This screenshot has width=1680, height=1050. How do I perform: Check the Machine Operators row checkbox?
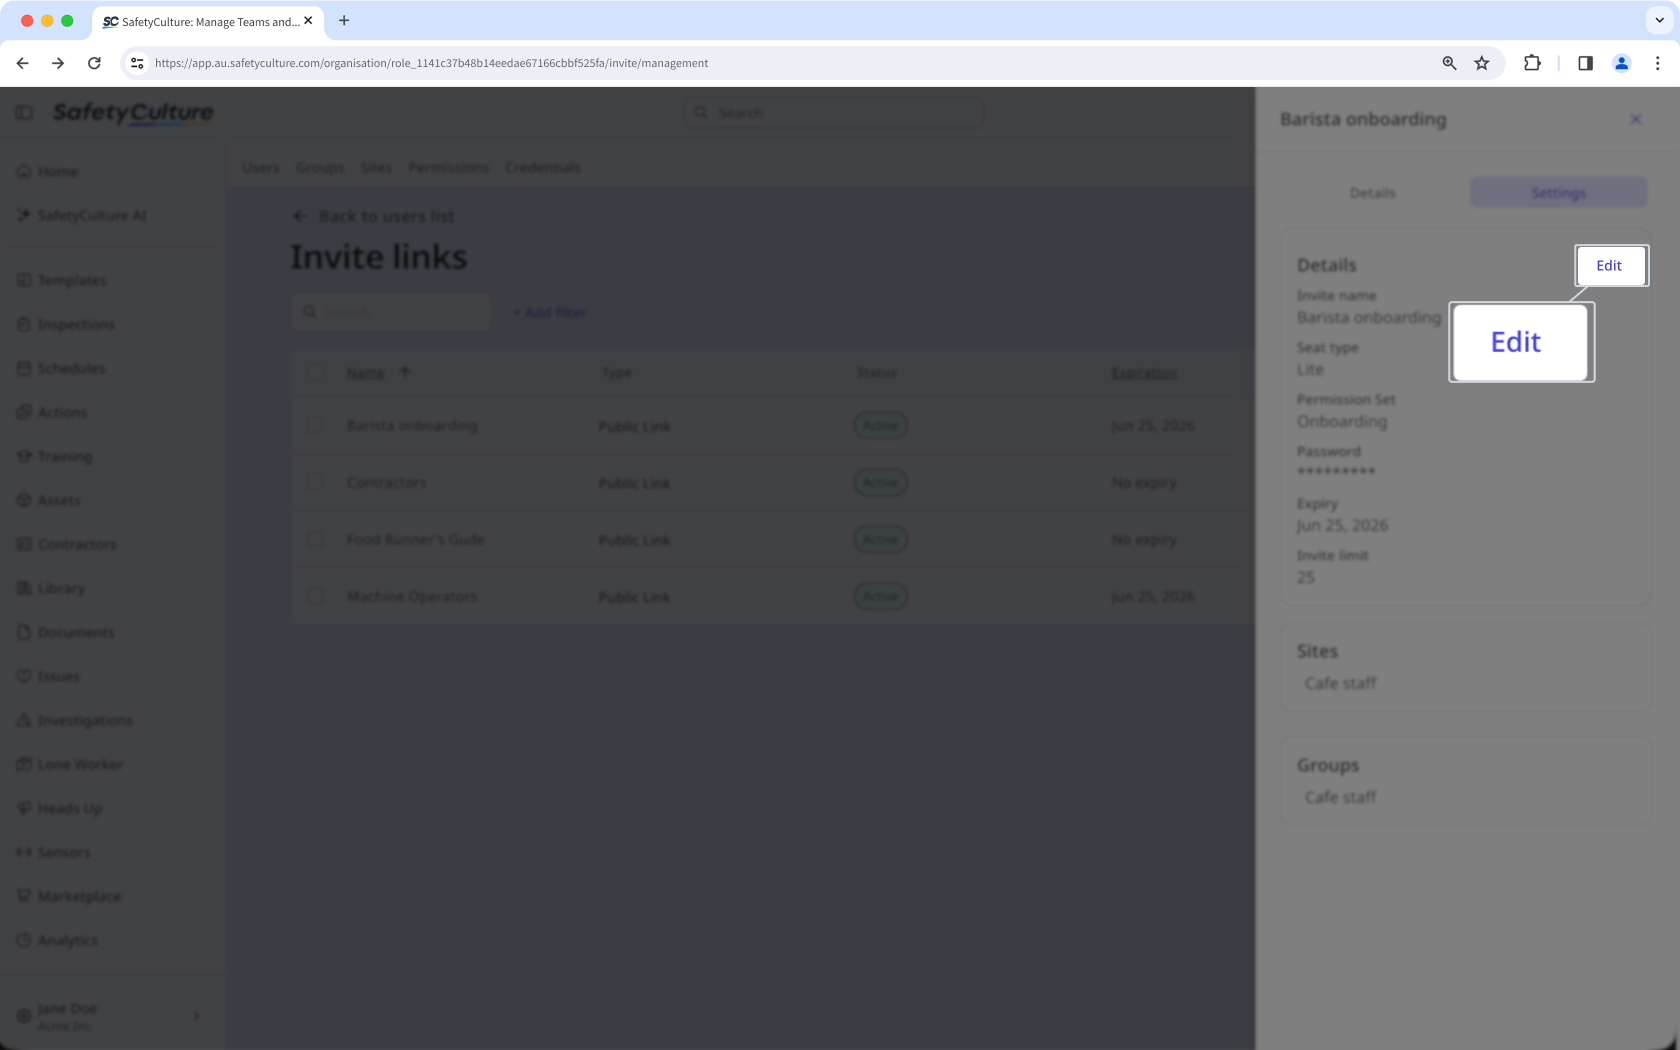tap(315, 596)
